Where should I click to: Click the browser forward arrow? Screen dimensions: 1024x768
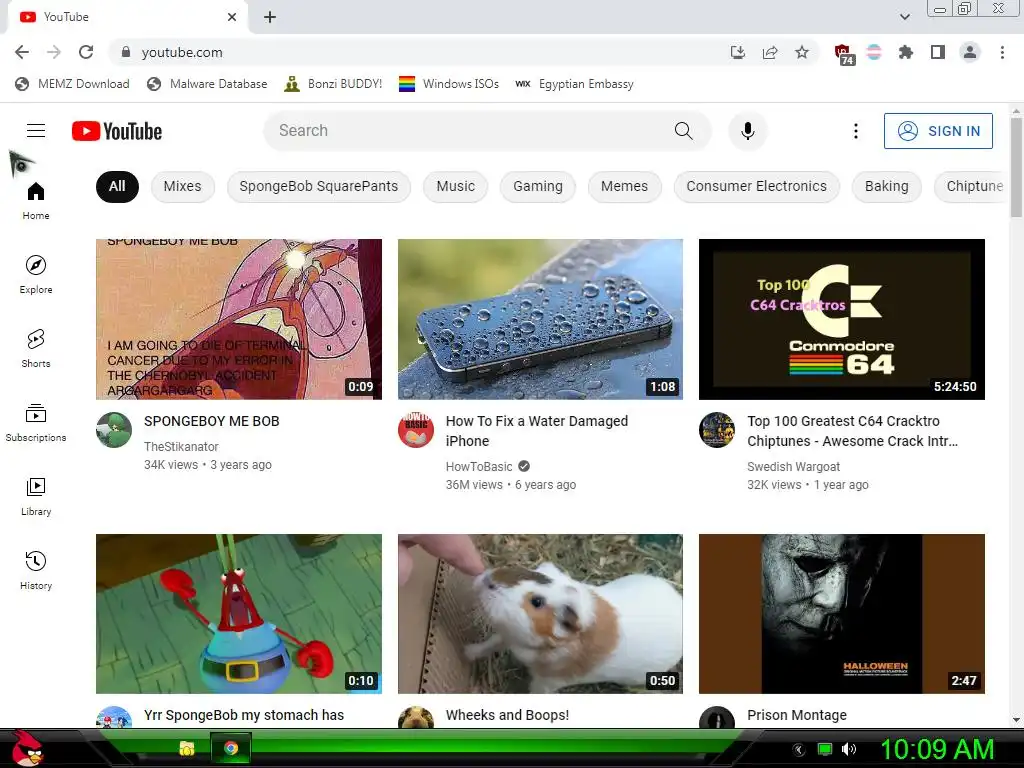point(54,52)
